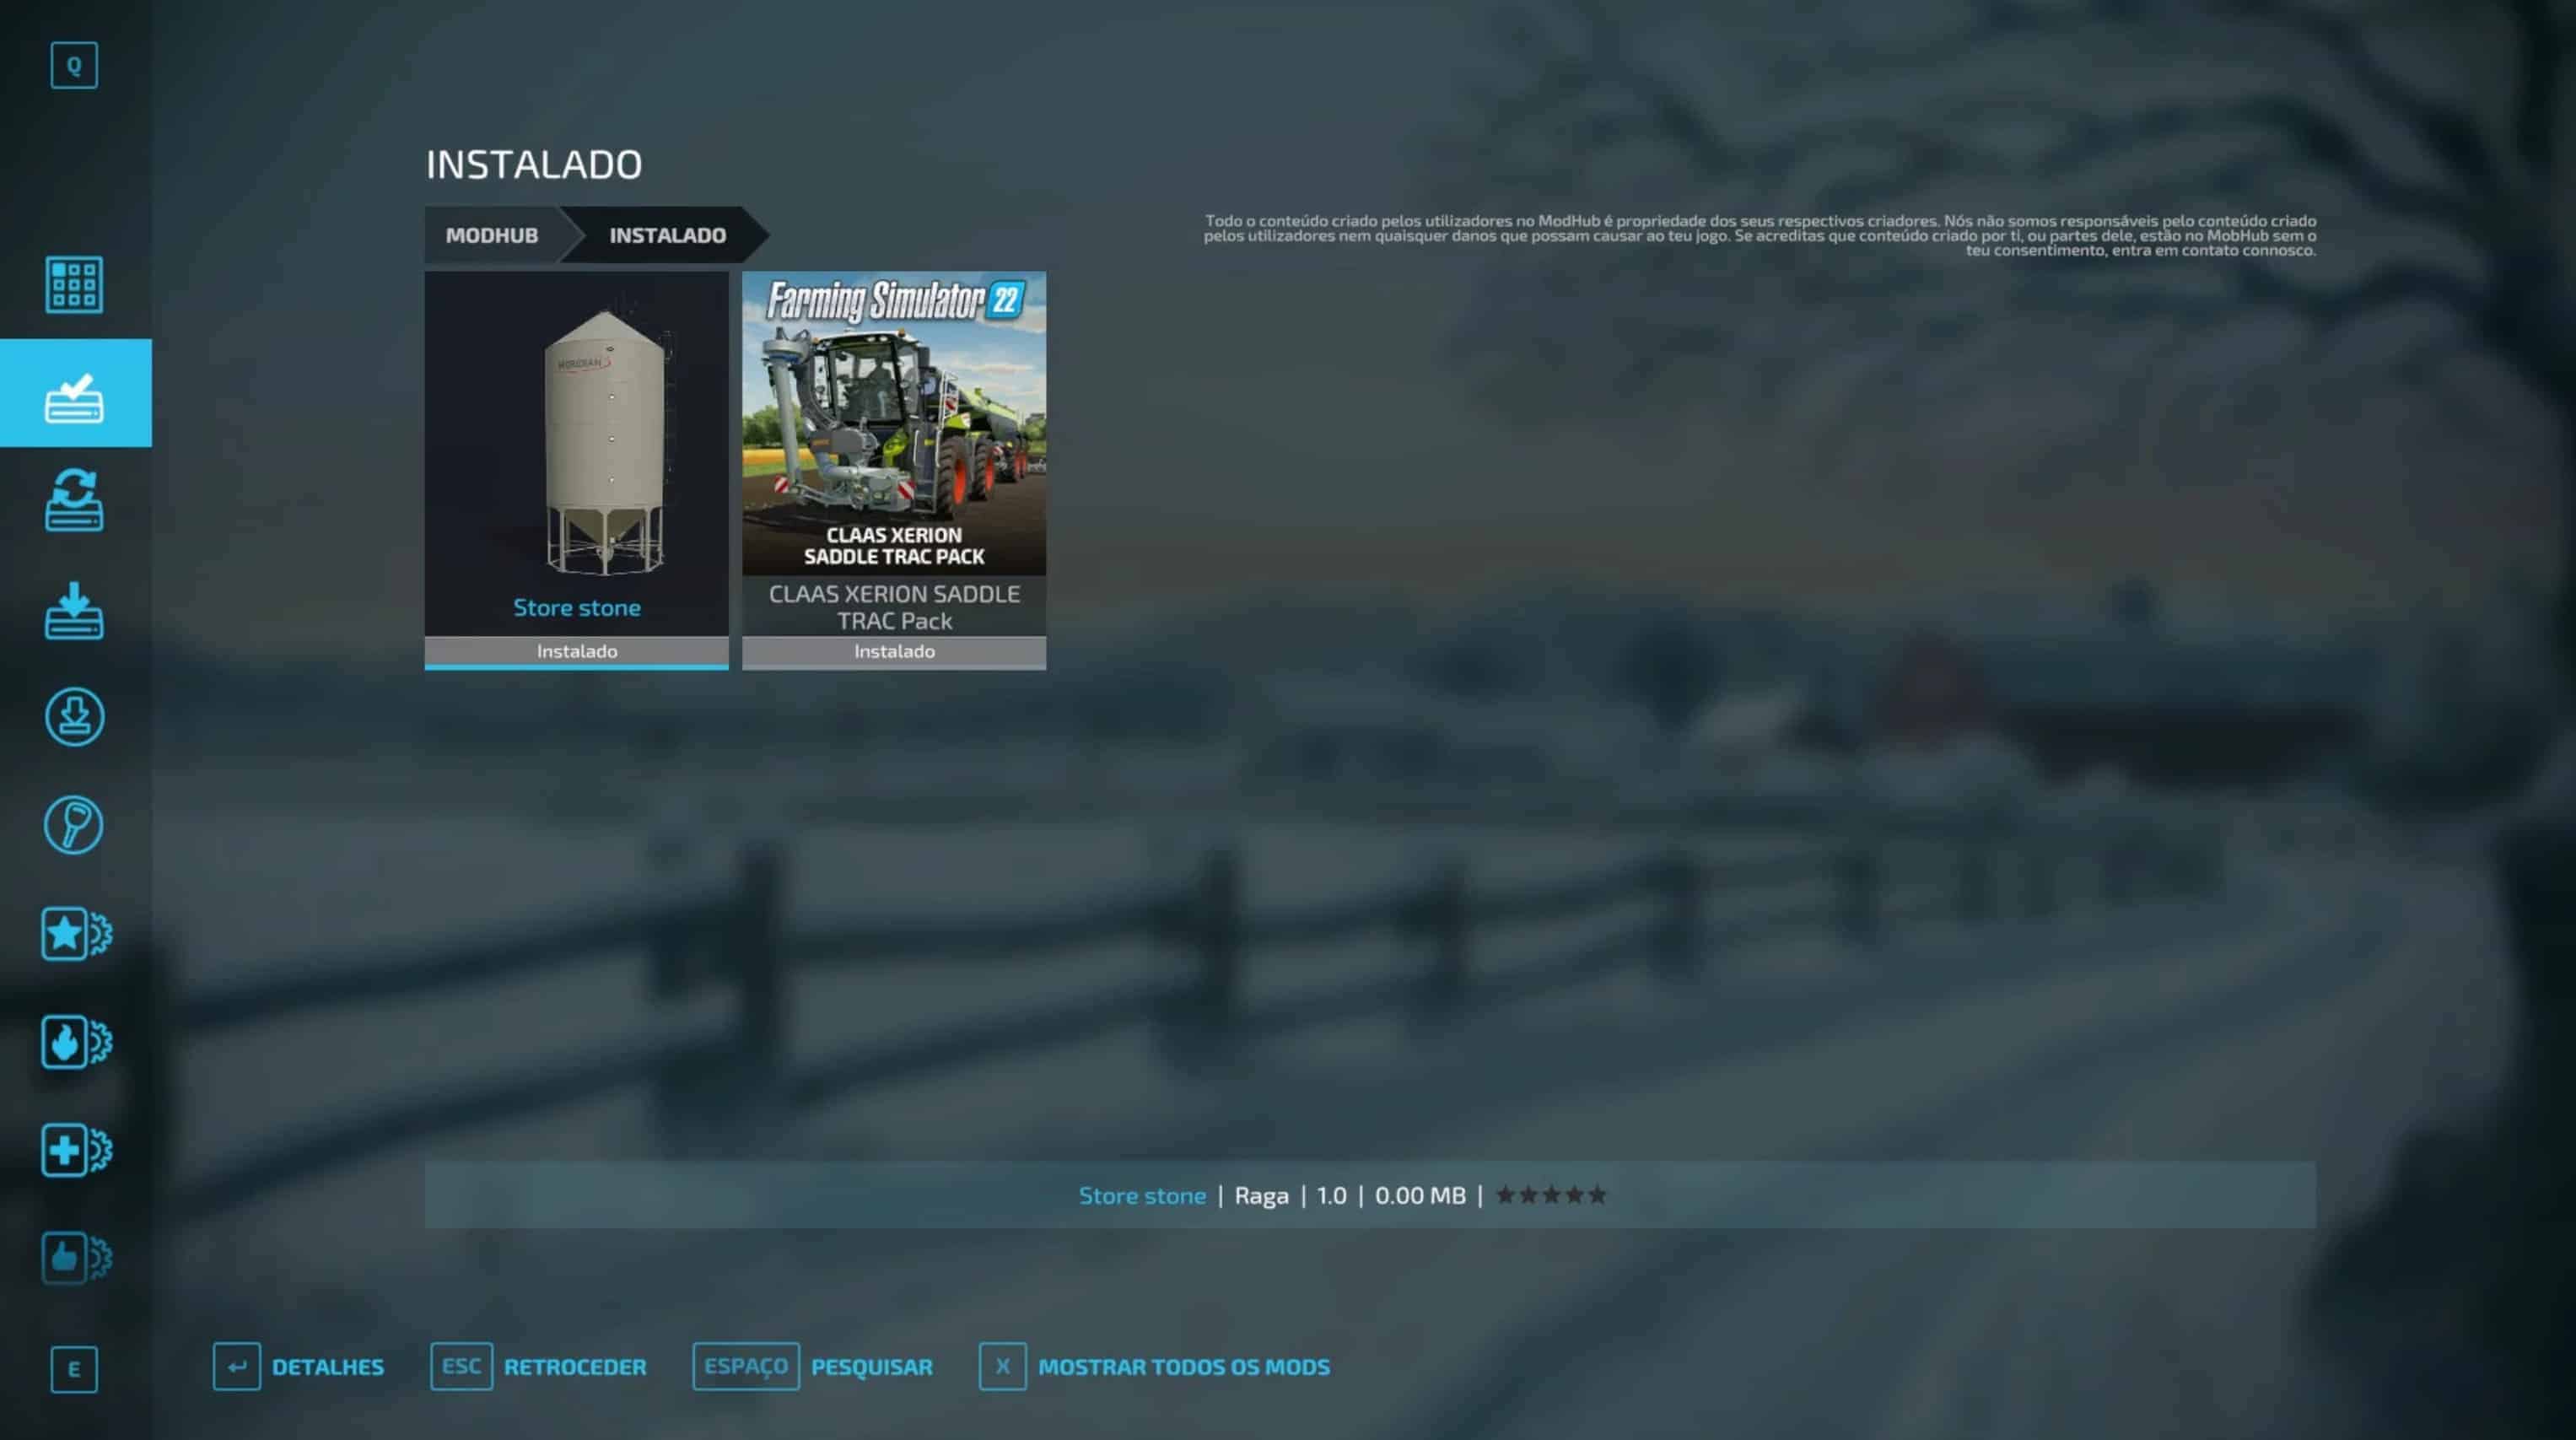Click the circular DLC download icon

pyautogui.click(x=74, y=717)
